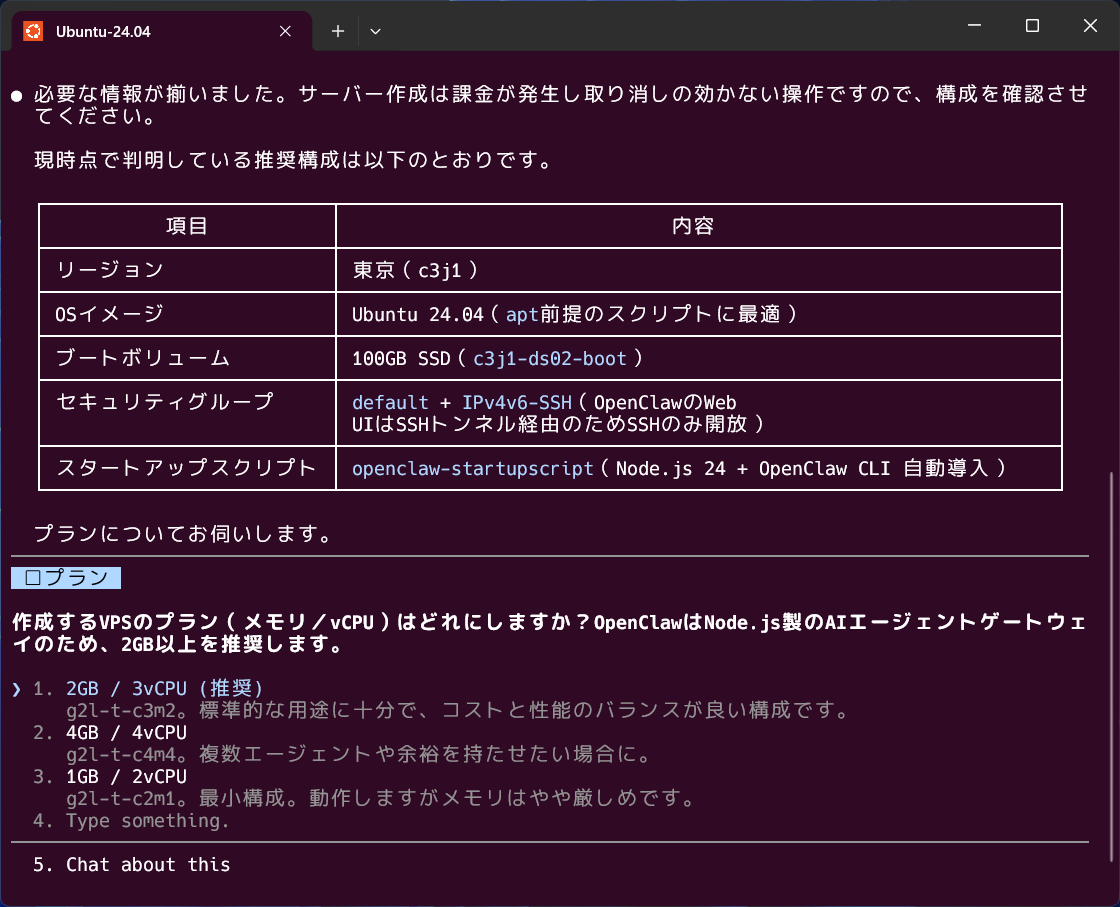This screenshot has height=907, width=1120.
Task: Minimize the terminal window
Action: 974,26
